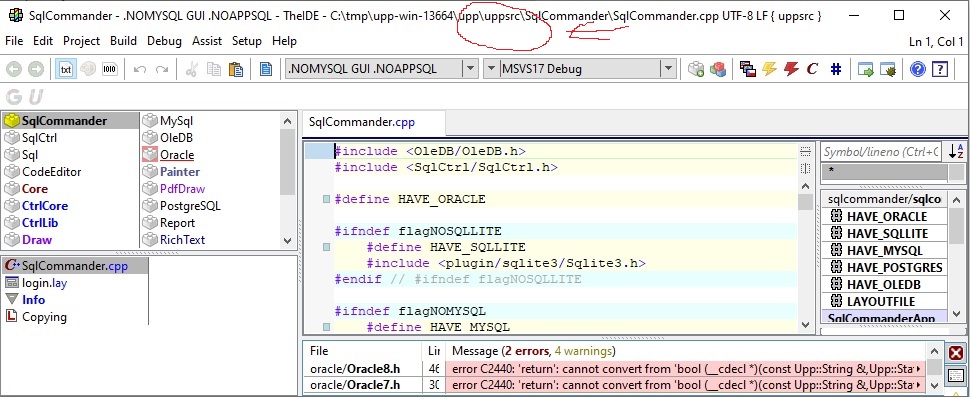Click the boxed question mark icon
970x397 pixels.
tap(940, 69)
